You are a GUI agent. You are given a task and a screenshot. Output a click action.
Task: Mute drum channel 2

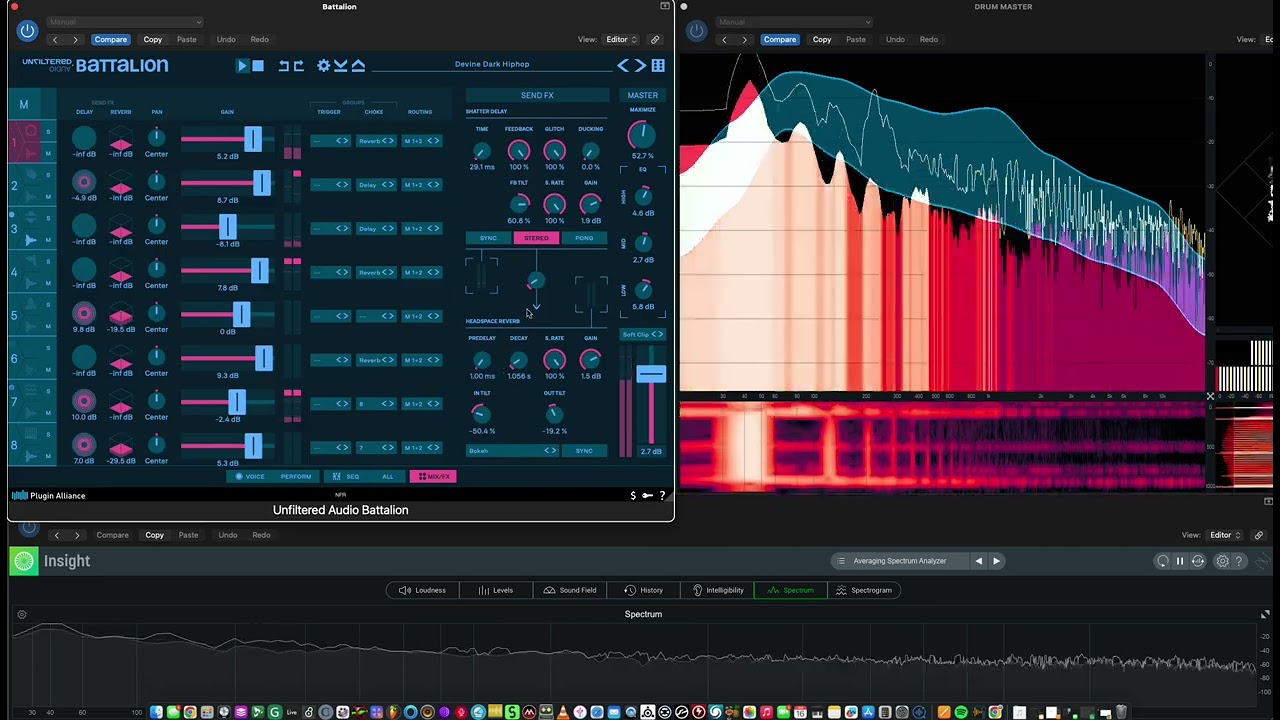[x=47, y=197]
